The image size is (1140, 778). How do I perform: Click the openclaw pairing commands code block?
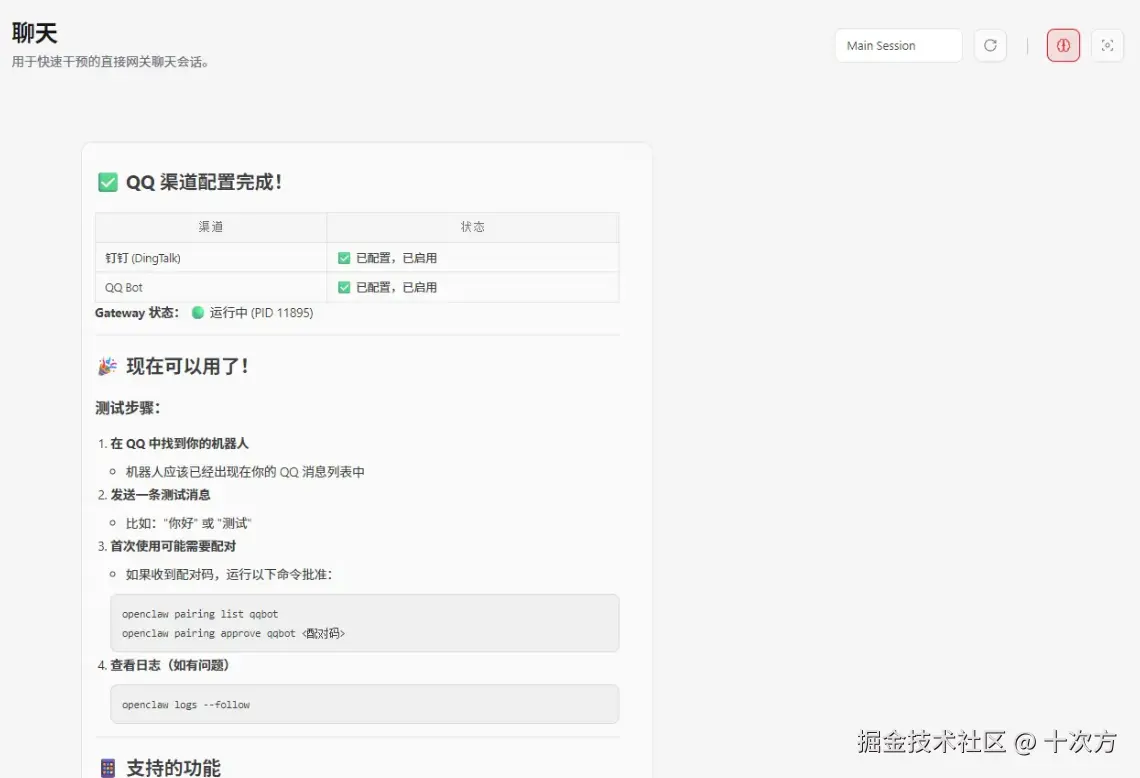pos(364,622)
